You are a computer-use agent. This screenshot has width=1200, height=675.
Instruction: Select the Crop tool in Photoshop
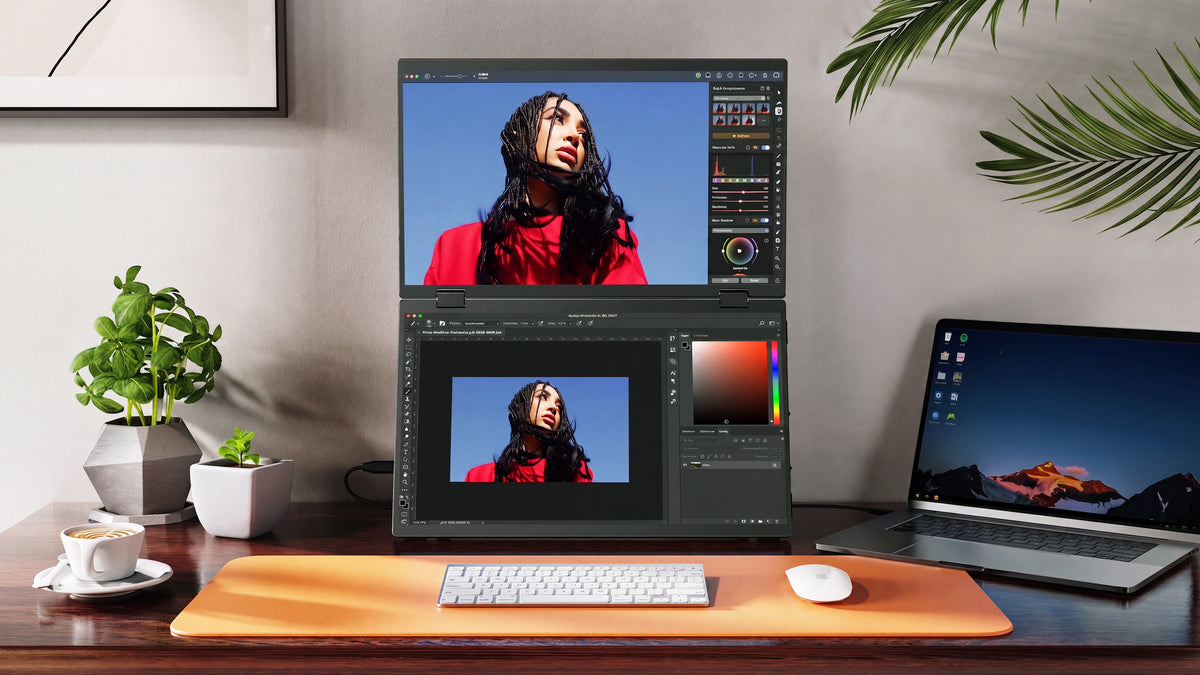408,369
